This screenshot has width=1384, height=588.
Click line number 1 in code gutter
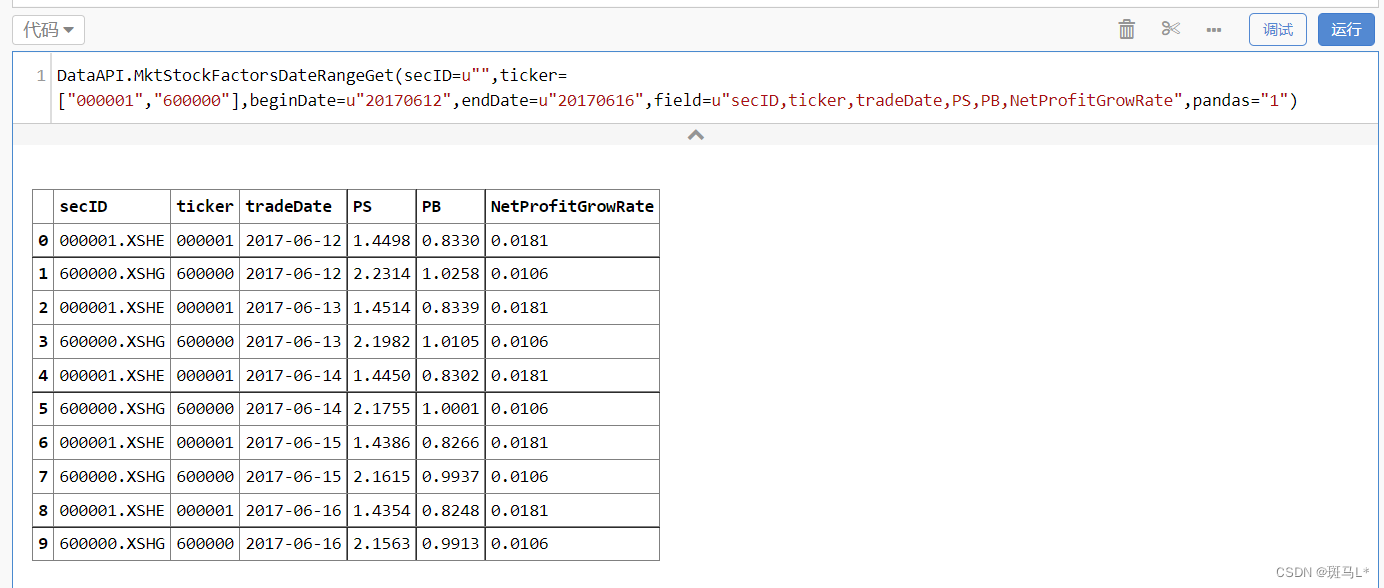(x=40, y=76)
